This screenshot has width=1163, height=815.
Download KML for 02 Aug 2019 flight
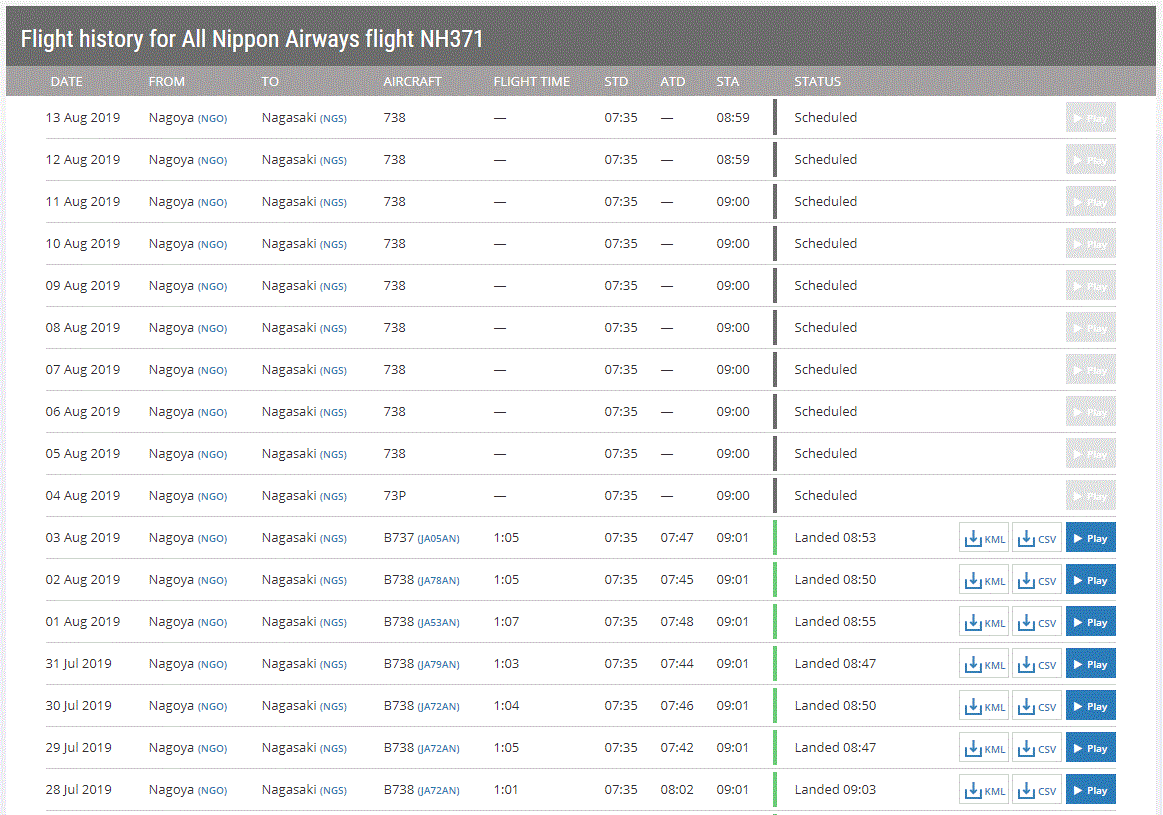[x=984, y=580]
